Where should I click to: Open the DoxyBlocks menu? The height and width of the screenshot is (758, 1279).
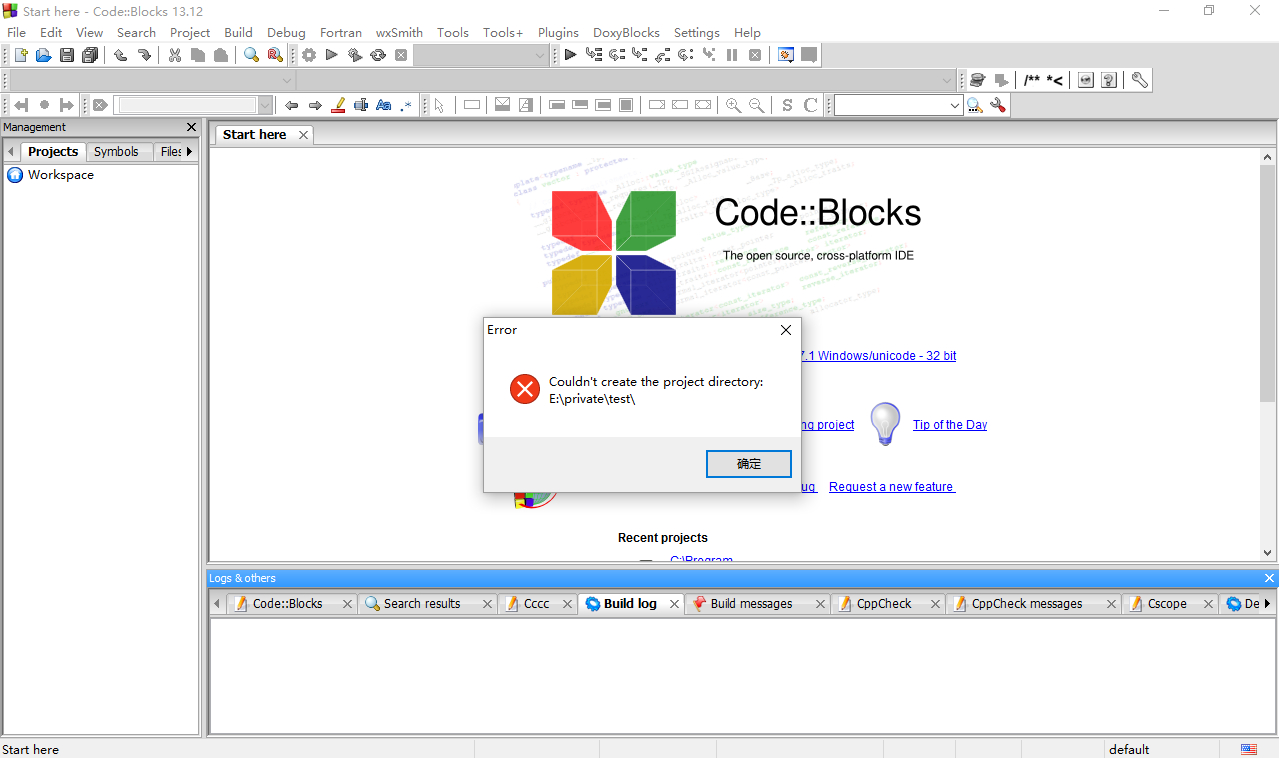click(x=626, y=32)
